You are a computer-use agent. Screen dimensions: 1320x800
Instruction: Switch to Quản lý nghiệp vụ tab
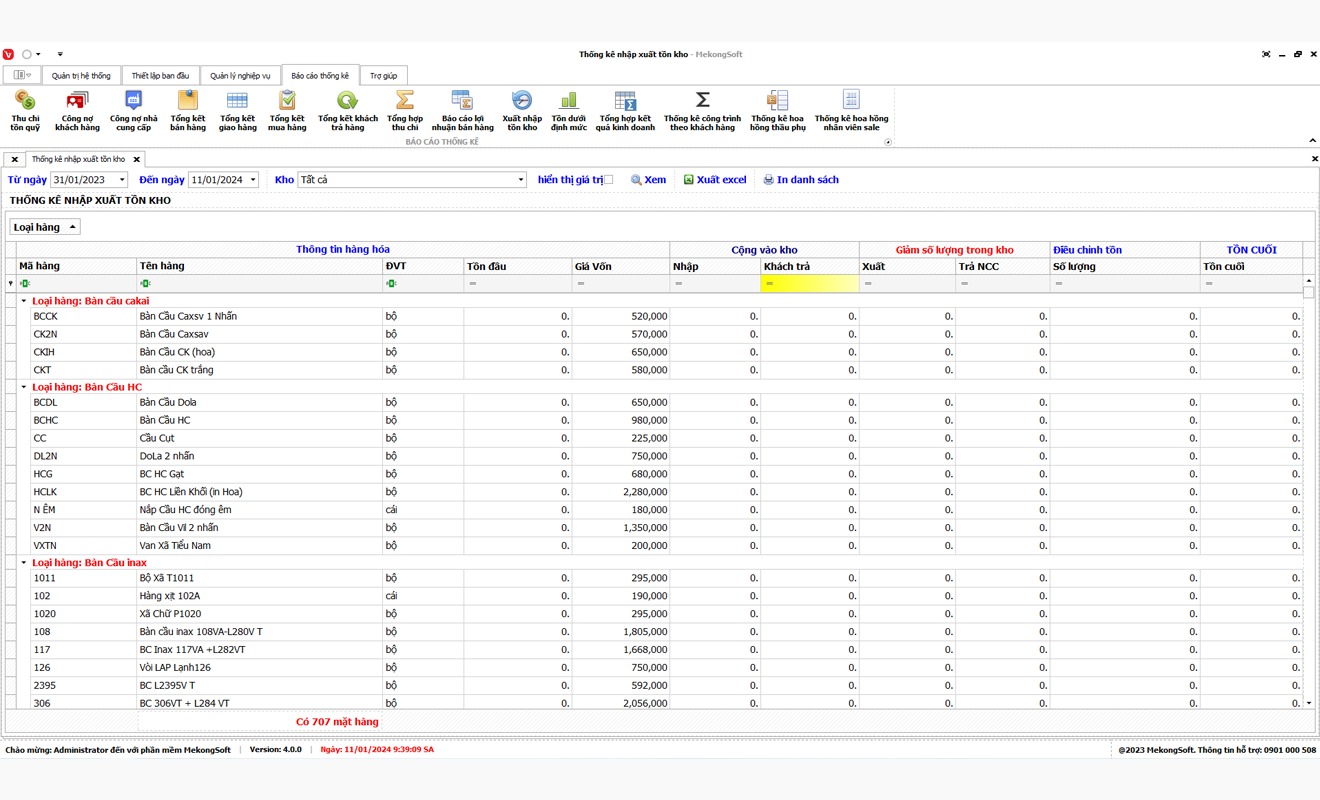pyautogui.click(x=240, y=76)
